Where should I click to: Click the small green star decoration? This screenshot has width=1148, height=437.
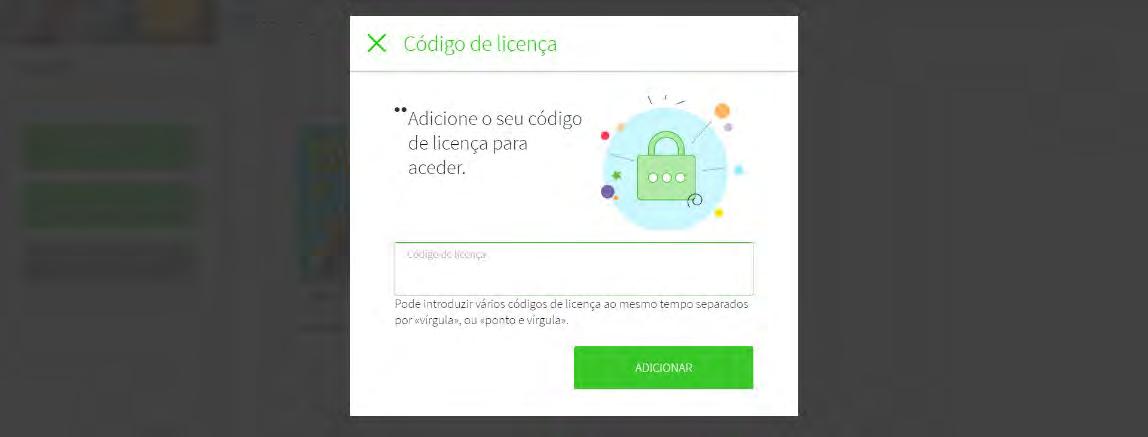tap(617, 176)
